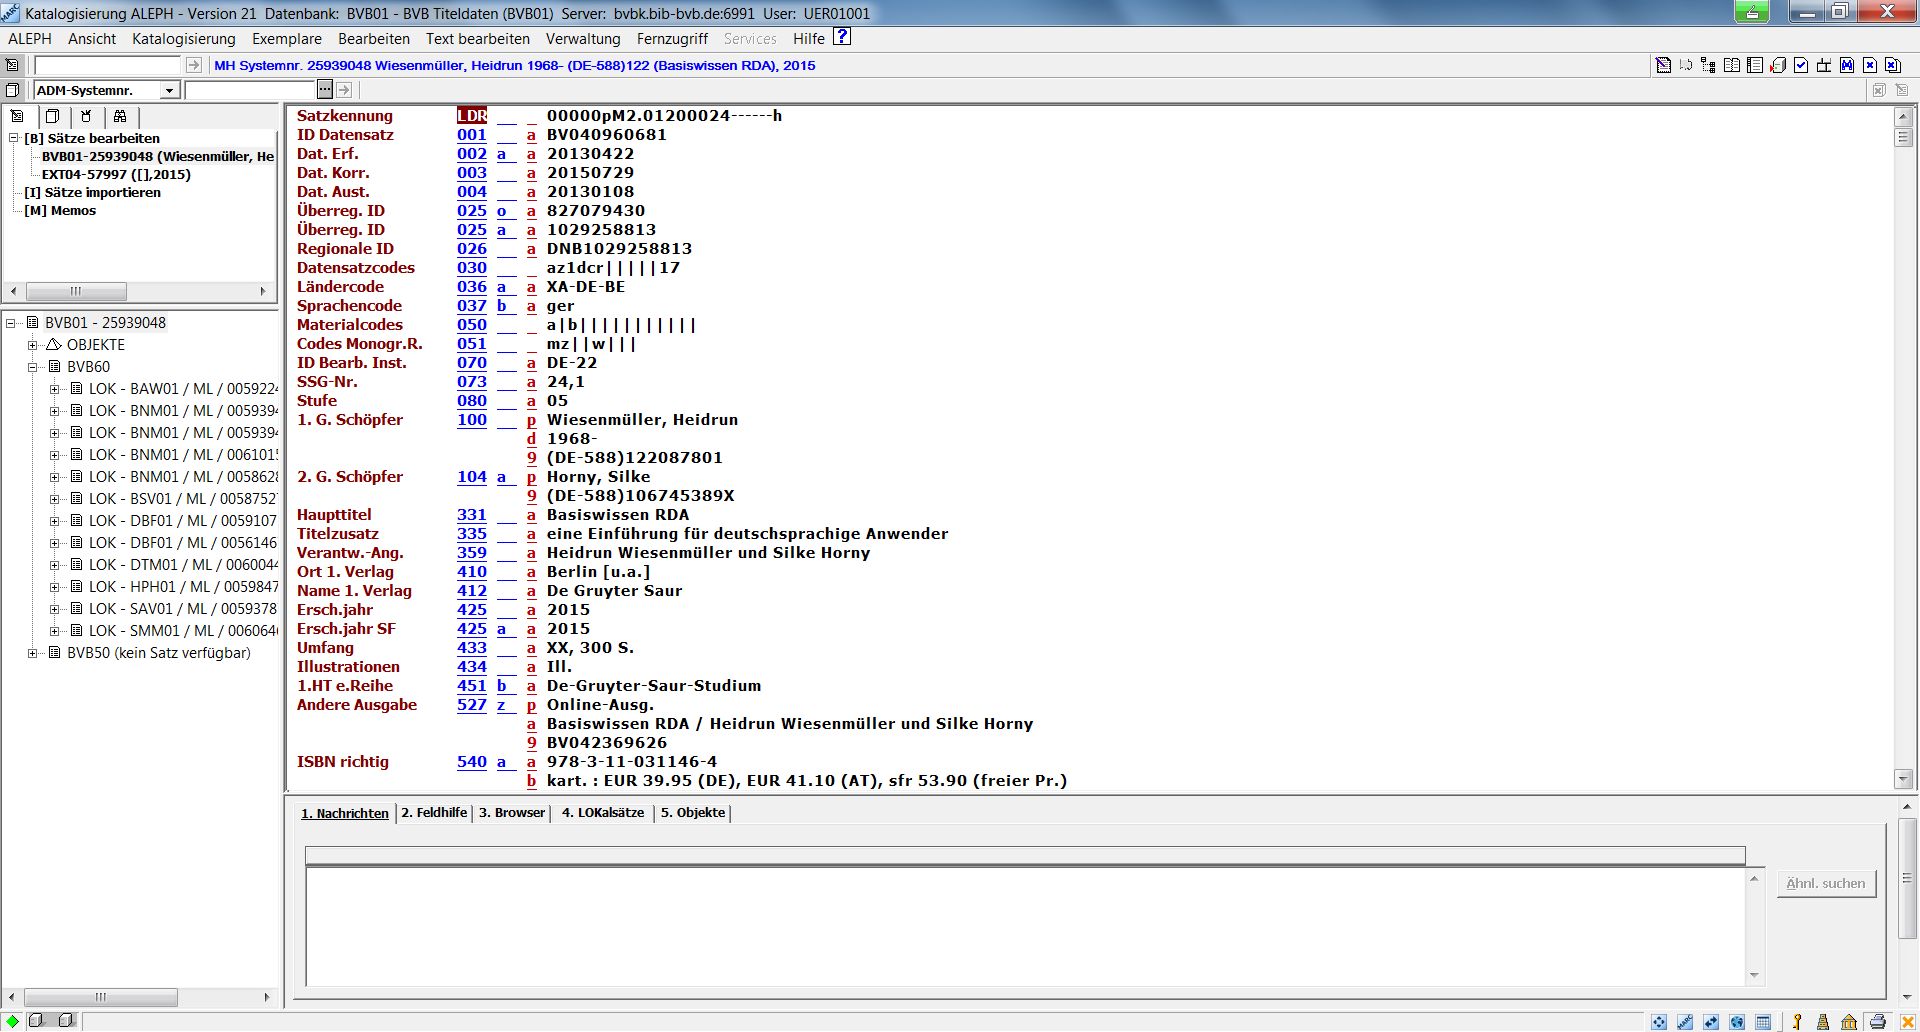Collapse the BVB60 tree node
This screenshot has width=1920, height=1032.
click(x=33, y=367)
